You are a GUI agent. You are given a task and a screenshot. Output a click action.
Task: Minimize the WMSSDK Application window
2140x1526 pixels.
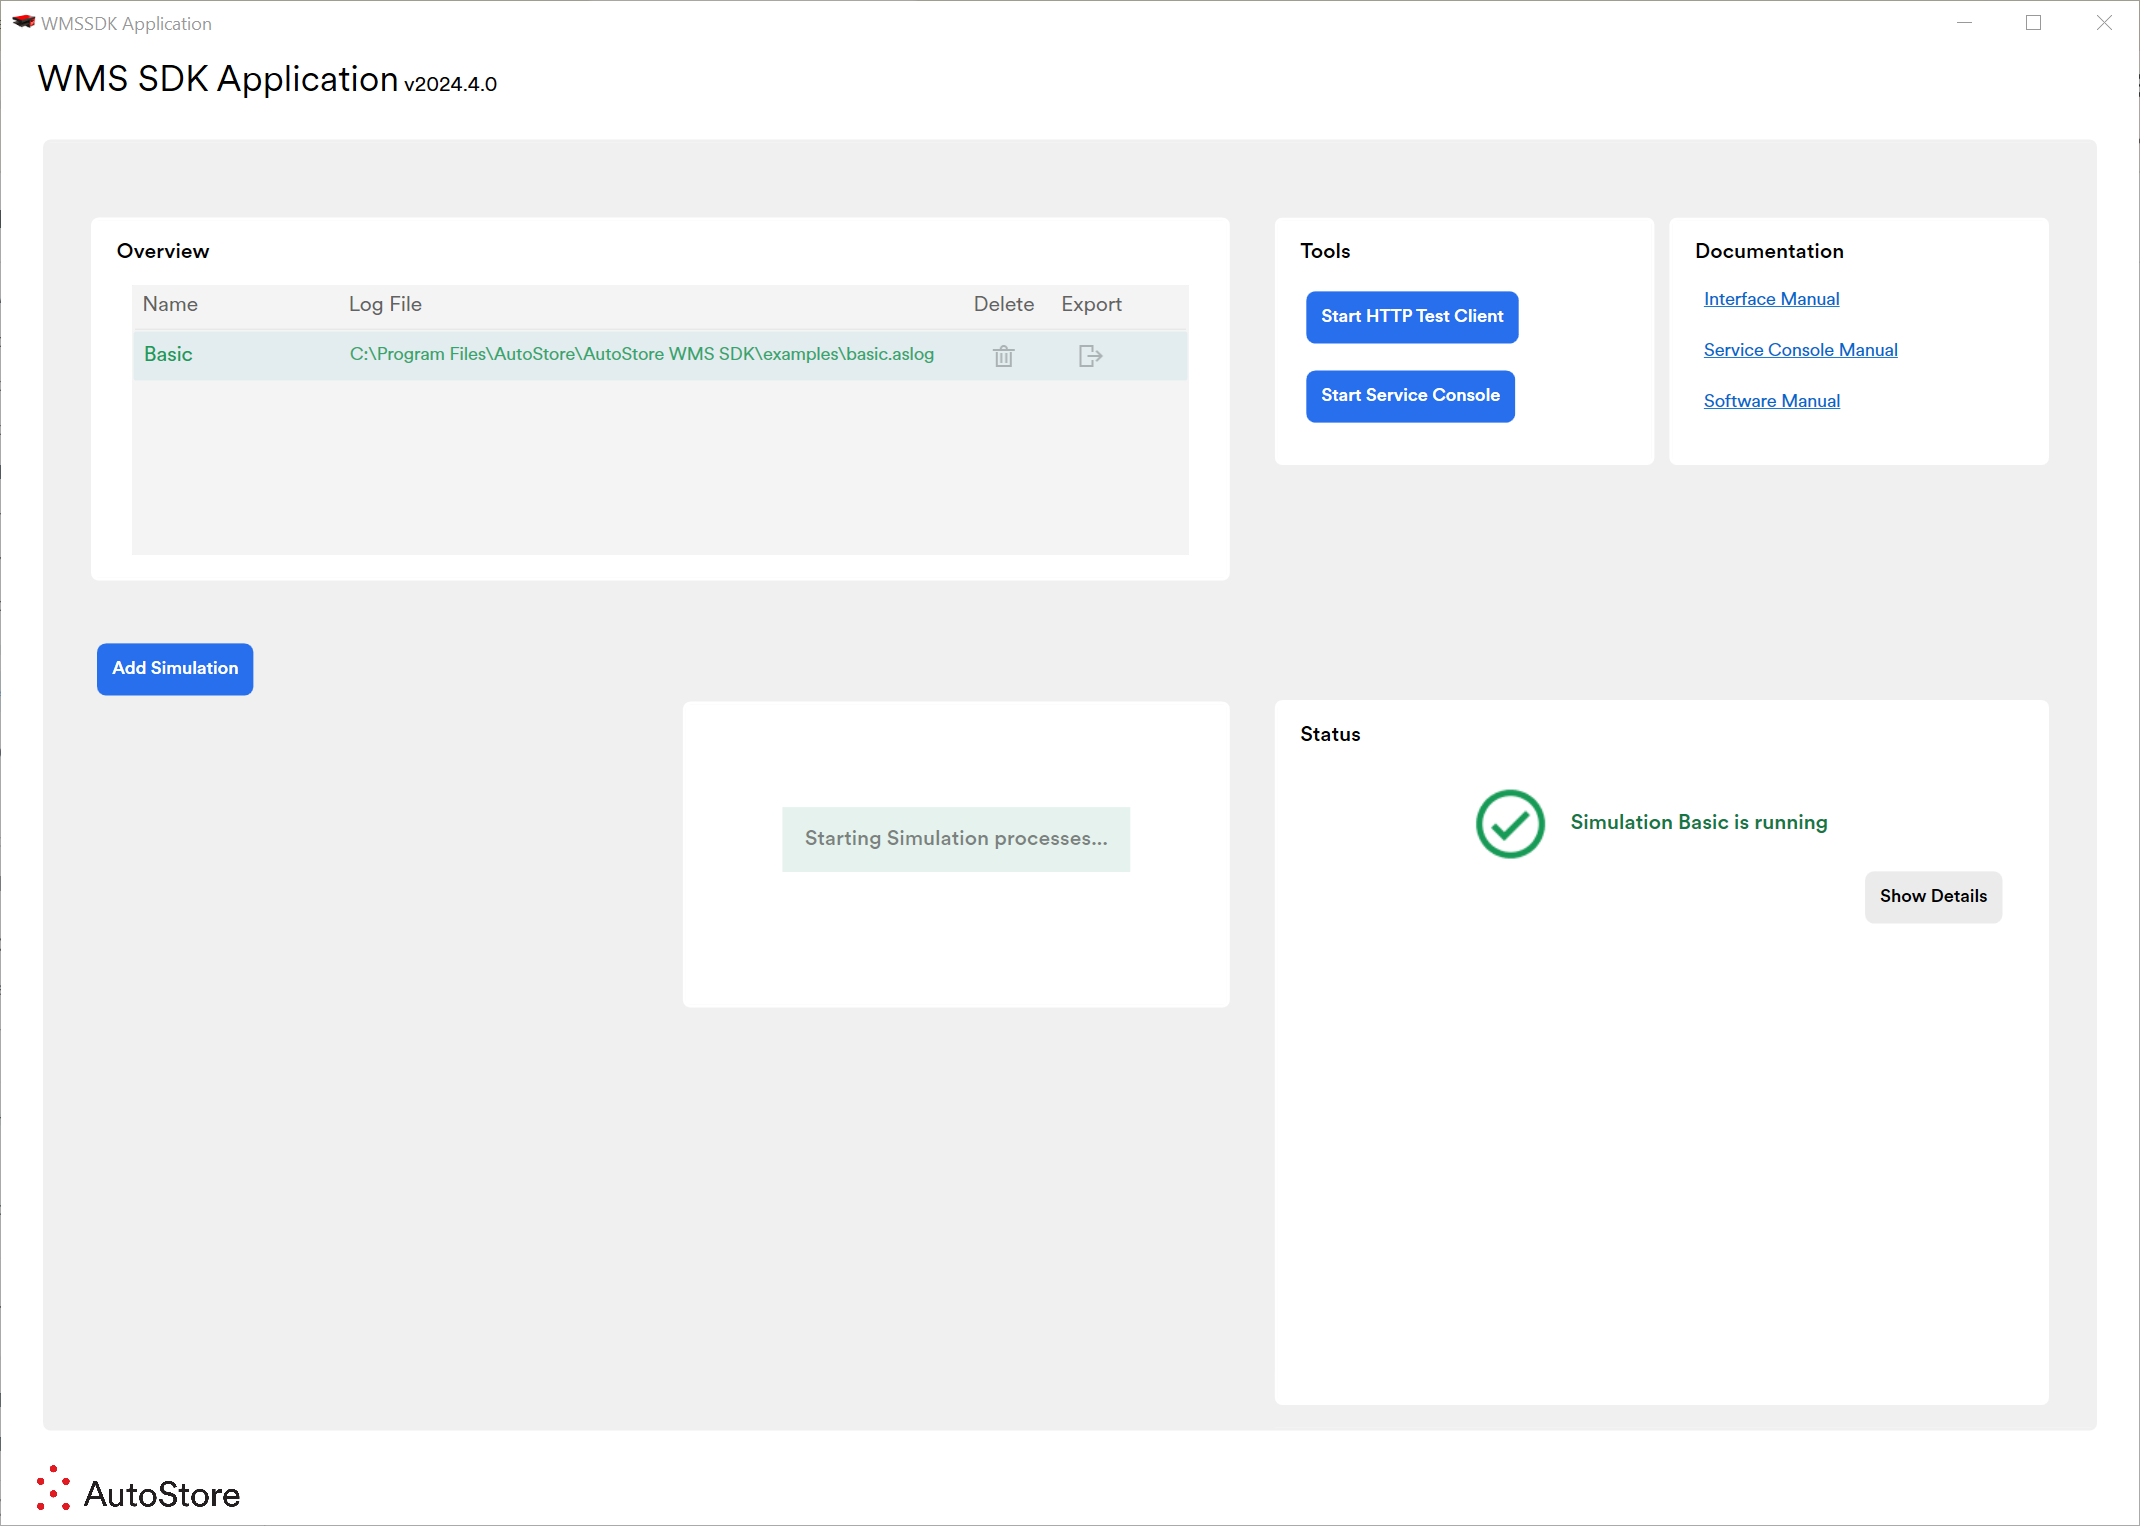coord(1964,23)
